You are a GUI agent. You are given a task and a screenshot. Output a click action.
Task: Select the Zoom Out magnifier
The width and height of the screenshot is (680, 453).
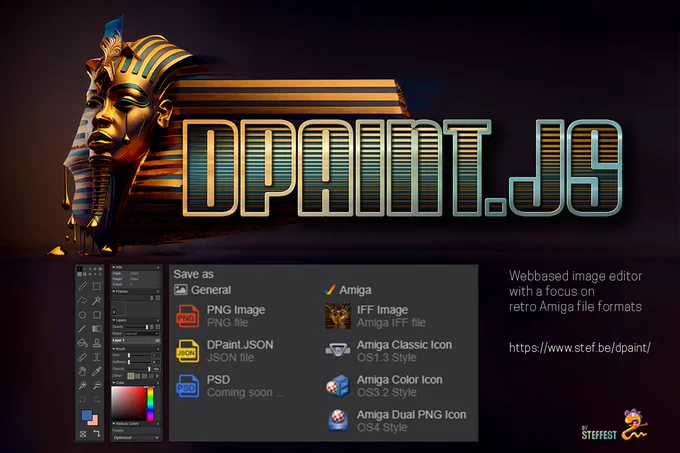pyautogui.click(x=97, y=386)
